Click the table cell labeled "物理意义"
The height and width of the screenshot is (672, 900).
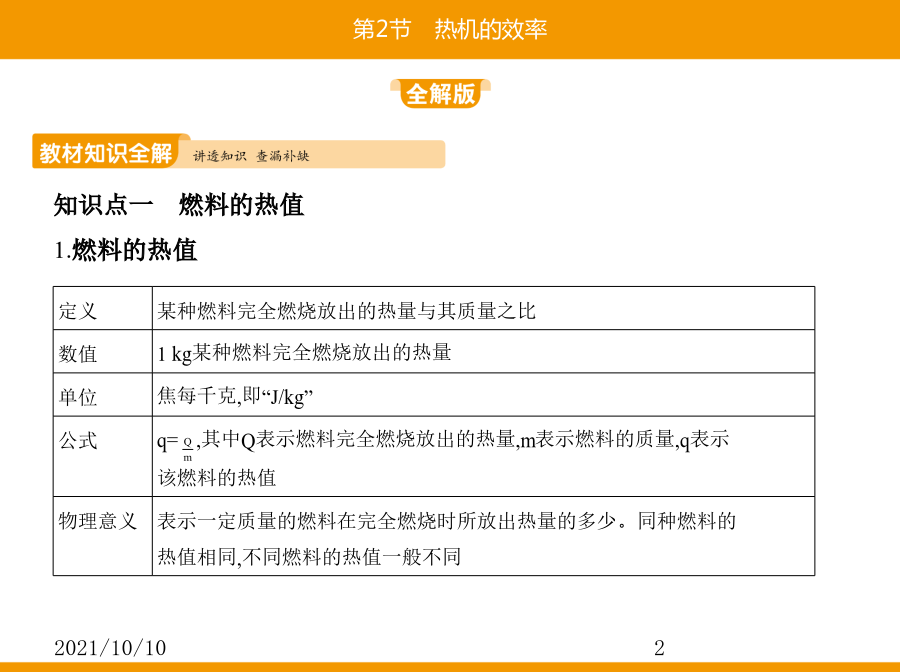coord(103,536)
